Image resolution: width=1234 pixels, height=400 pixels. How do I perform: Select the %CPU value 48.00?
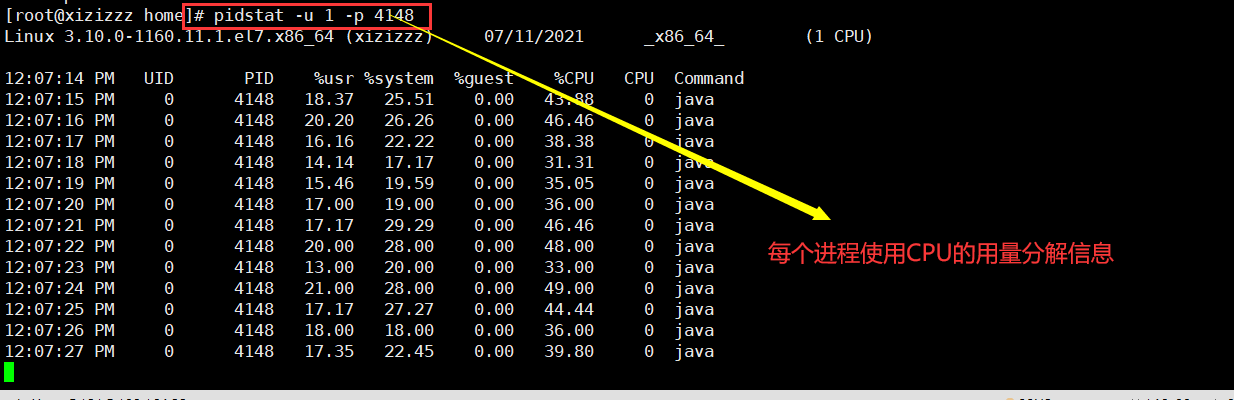pos(569,246)
